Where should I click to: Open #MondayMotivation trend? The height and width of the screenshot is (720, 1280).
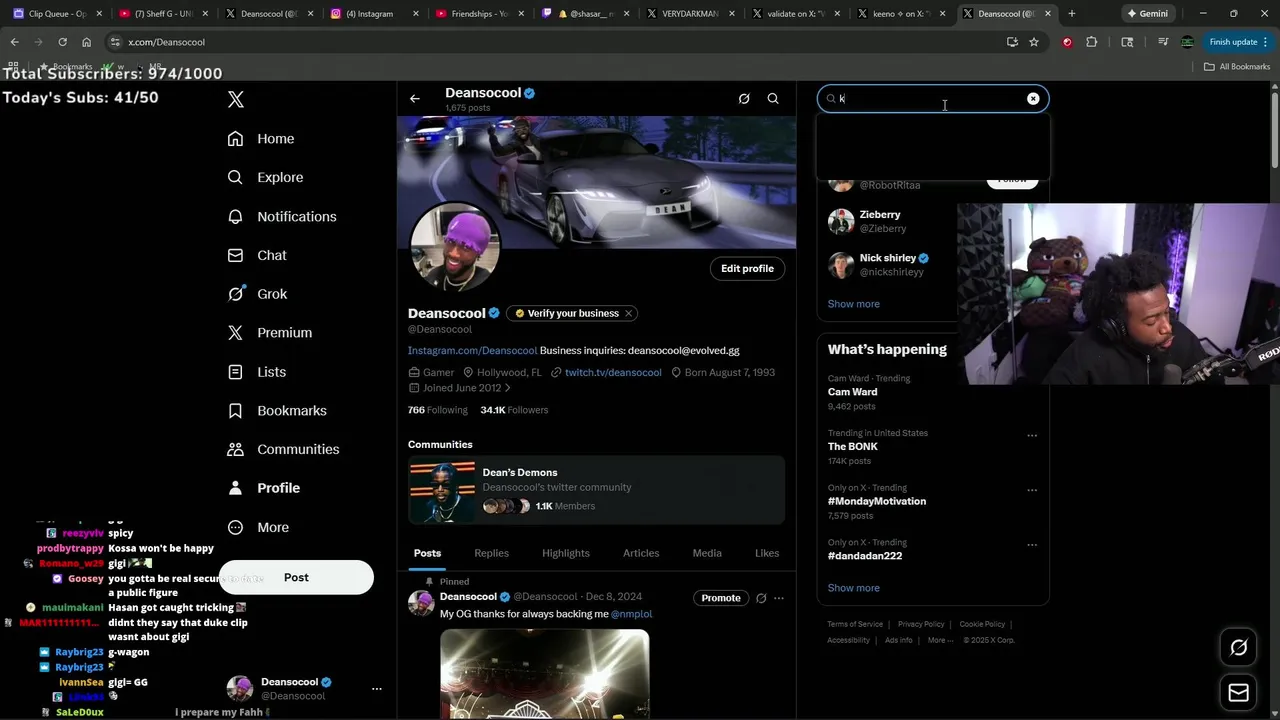click(x=877, y=501)
